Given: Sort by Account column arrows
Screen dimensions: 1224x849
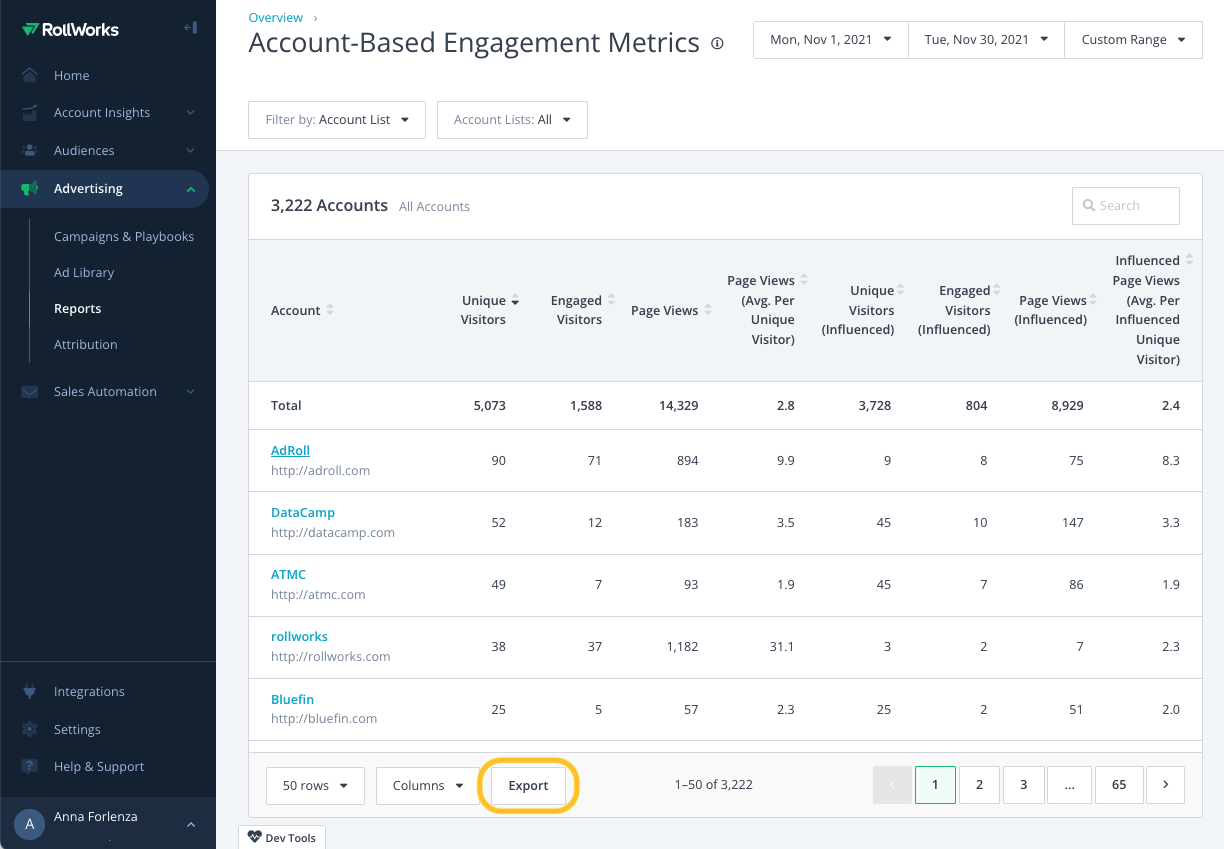Looking at the screenshot, I should 330,310.
